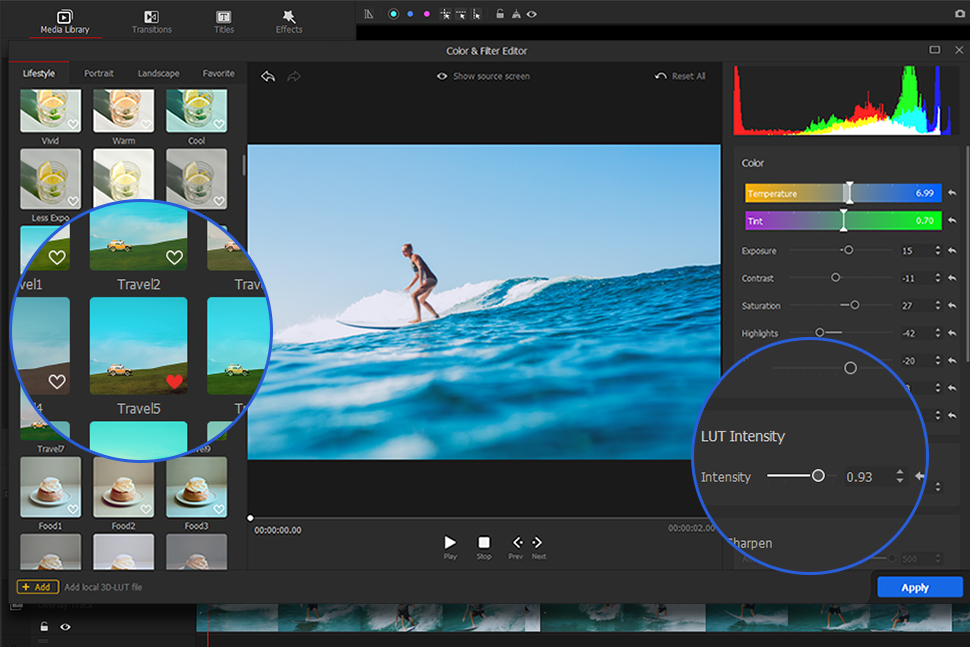Open the Effects panel

288,22
